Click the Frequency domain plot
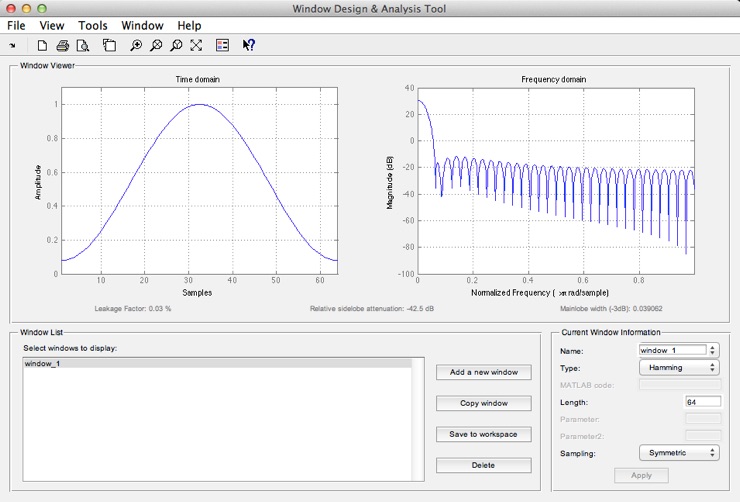This screenshot has height=502, width=740. click(x=555, y=181)
